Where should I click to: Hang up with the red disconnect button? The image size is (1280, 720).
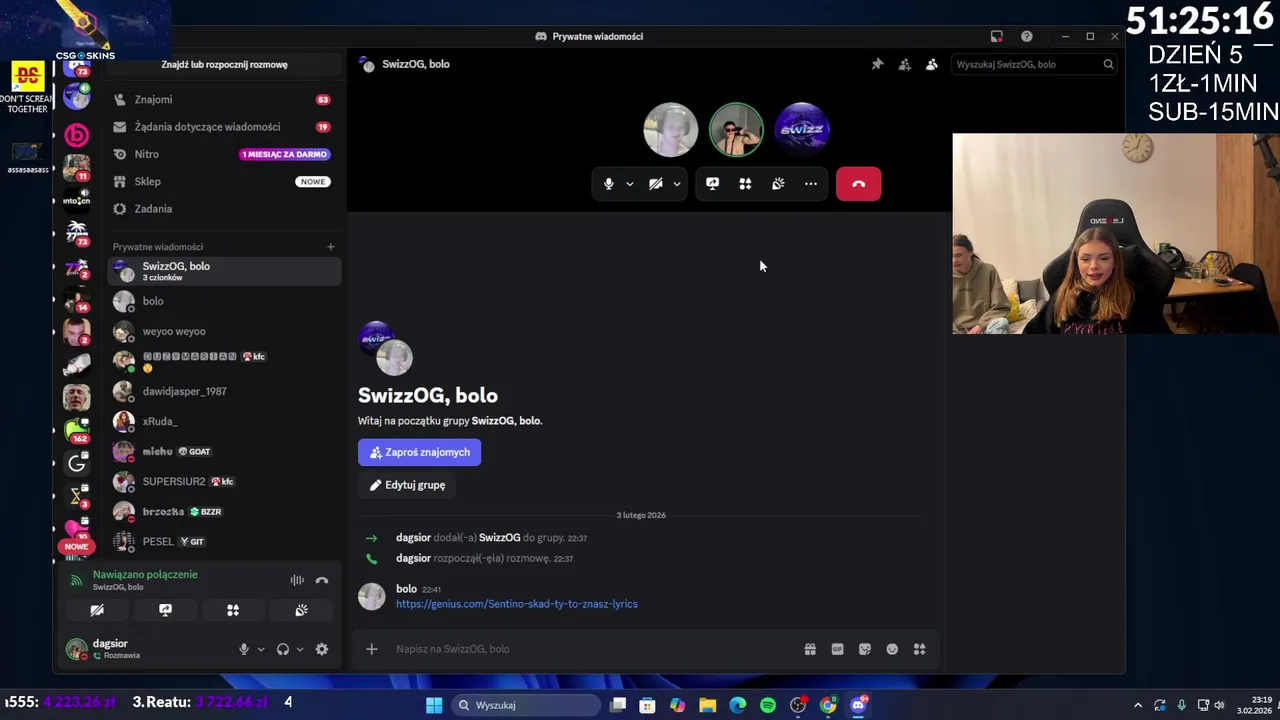pos(858,184)
